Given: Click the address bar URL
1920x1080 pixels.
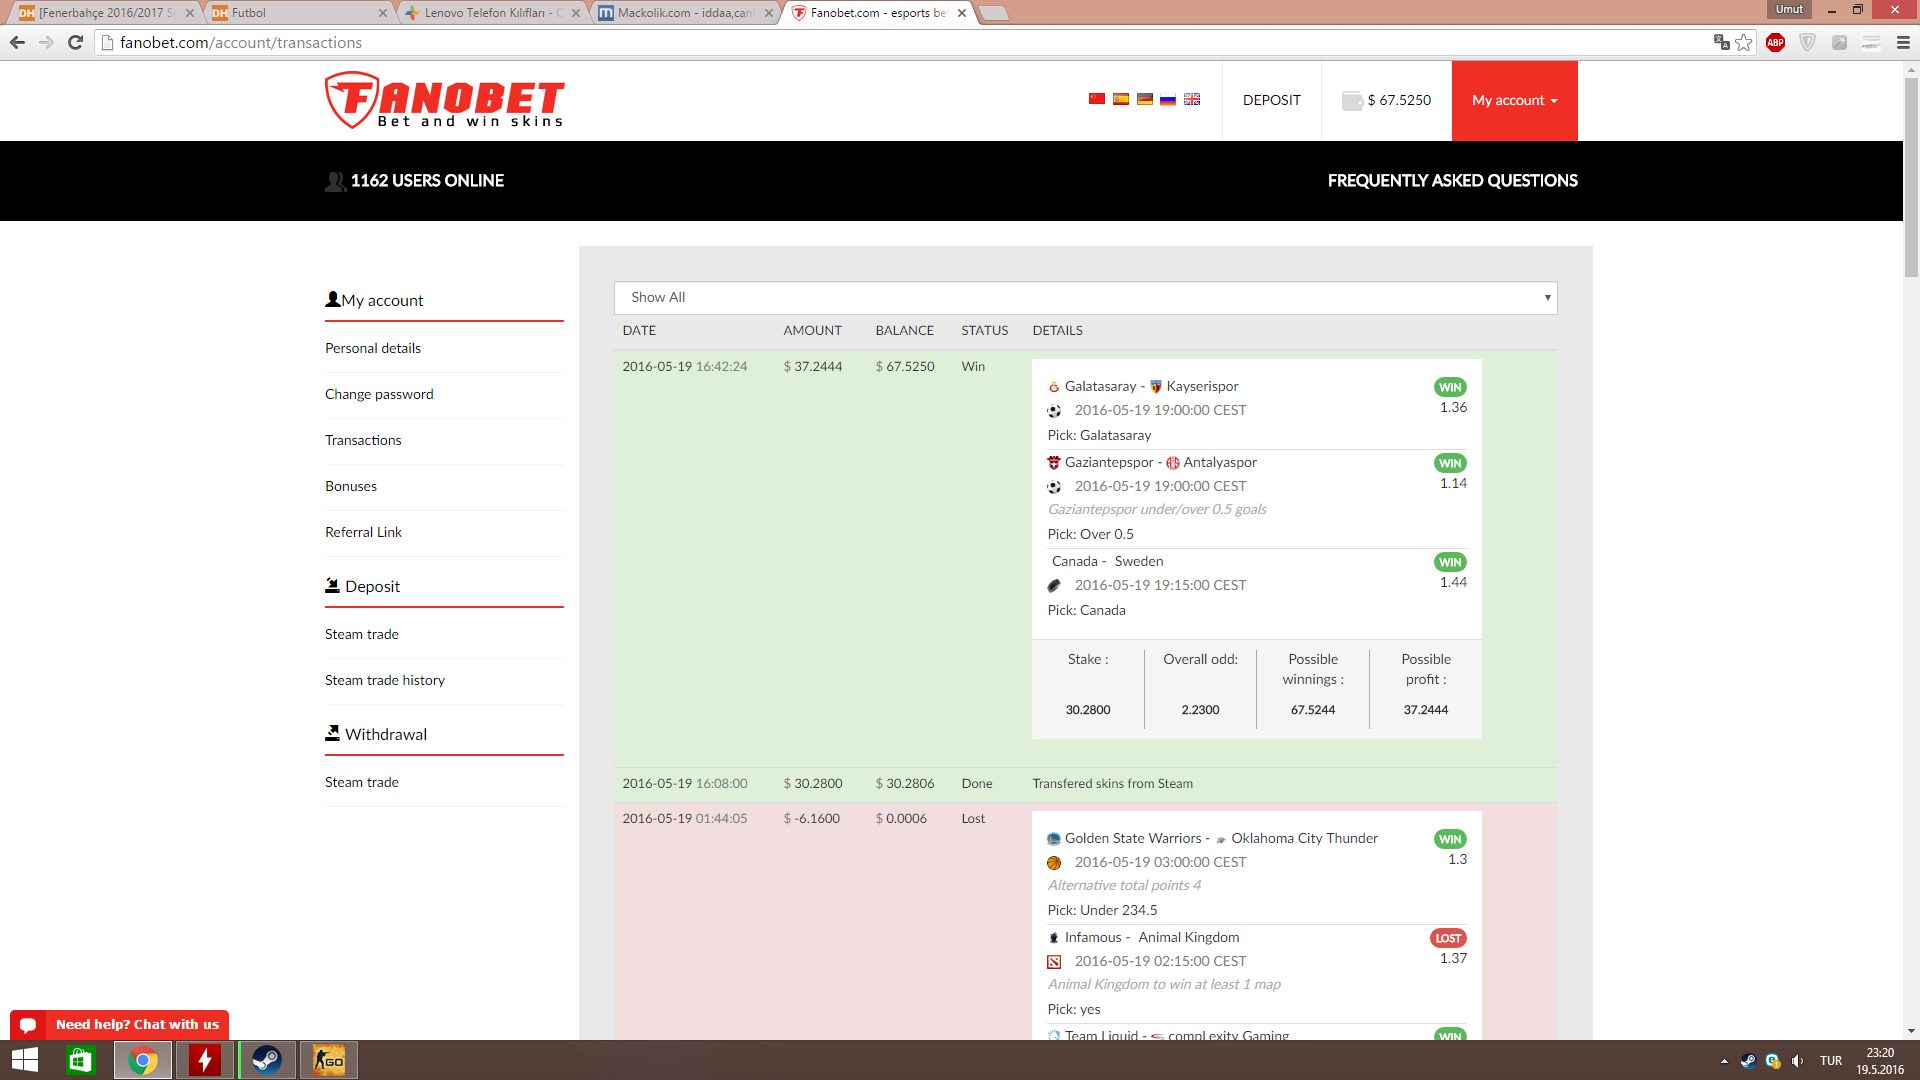Looking at the screenshot, I should pyautogui.click(x=240, y=42).
